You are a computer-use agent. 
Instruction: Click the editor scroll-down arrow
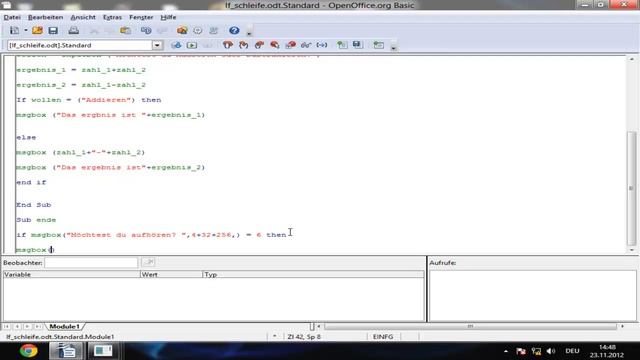[631, 250]
